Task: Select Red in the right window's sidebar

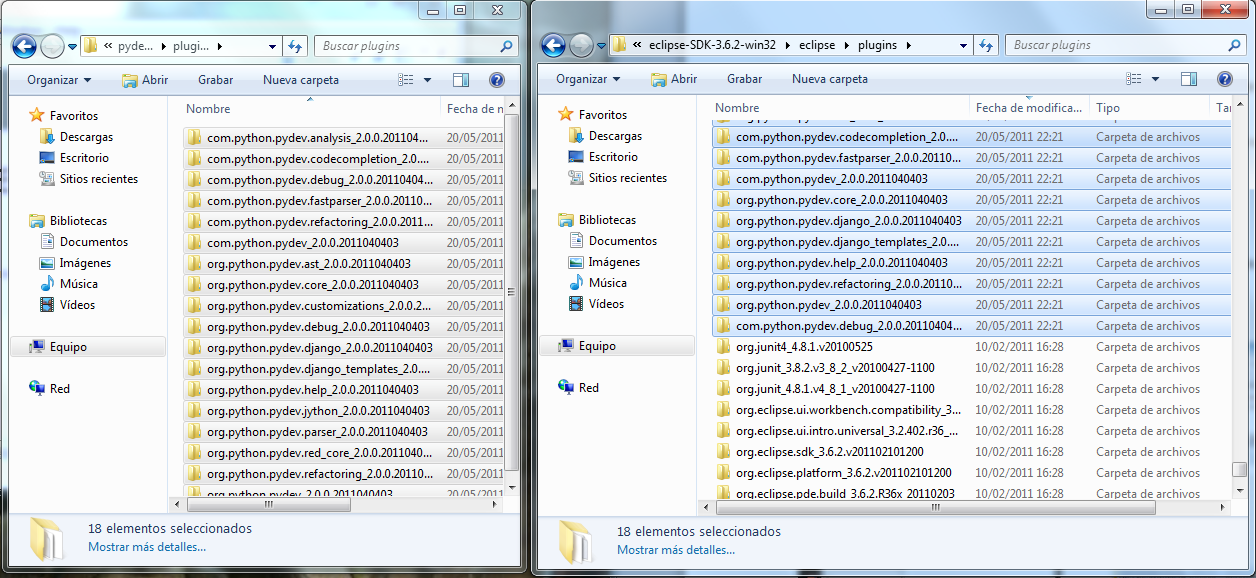Action: tap(589, 388)
